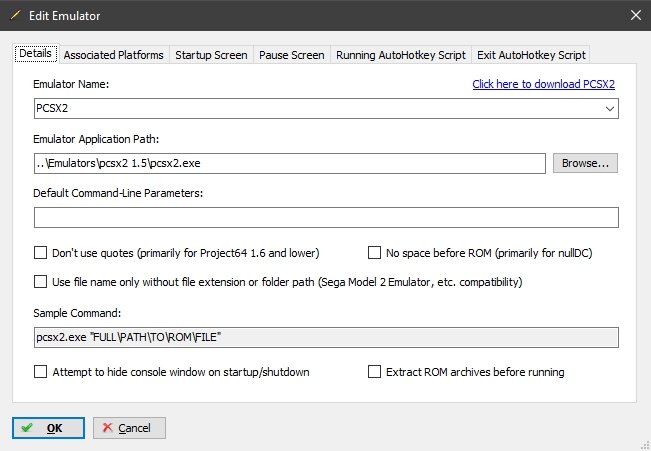The width and height of the screenshot is (651, 451).
Task: Open the PCSX2 emulator name combo box
Action: 326,108
